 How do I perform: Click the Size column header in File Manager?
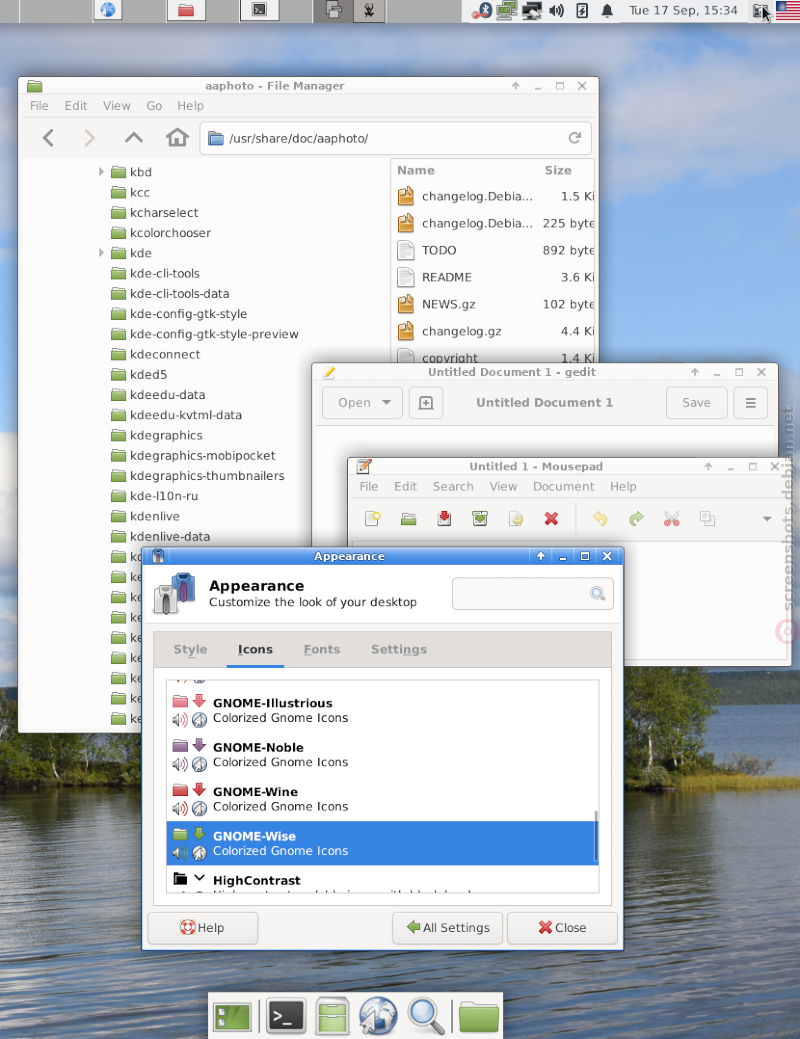(566, 170)
